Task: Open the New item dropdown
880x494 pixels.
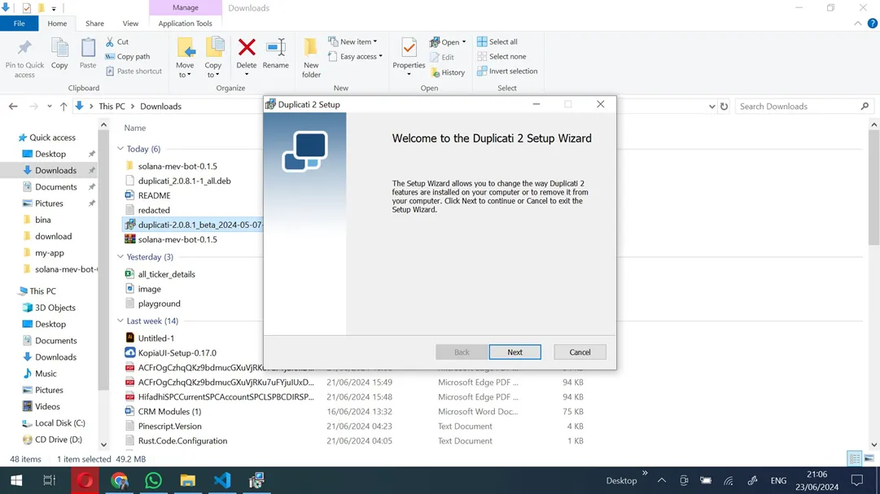Action: [x=358, y=42]
